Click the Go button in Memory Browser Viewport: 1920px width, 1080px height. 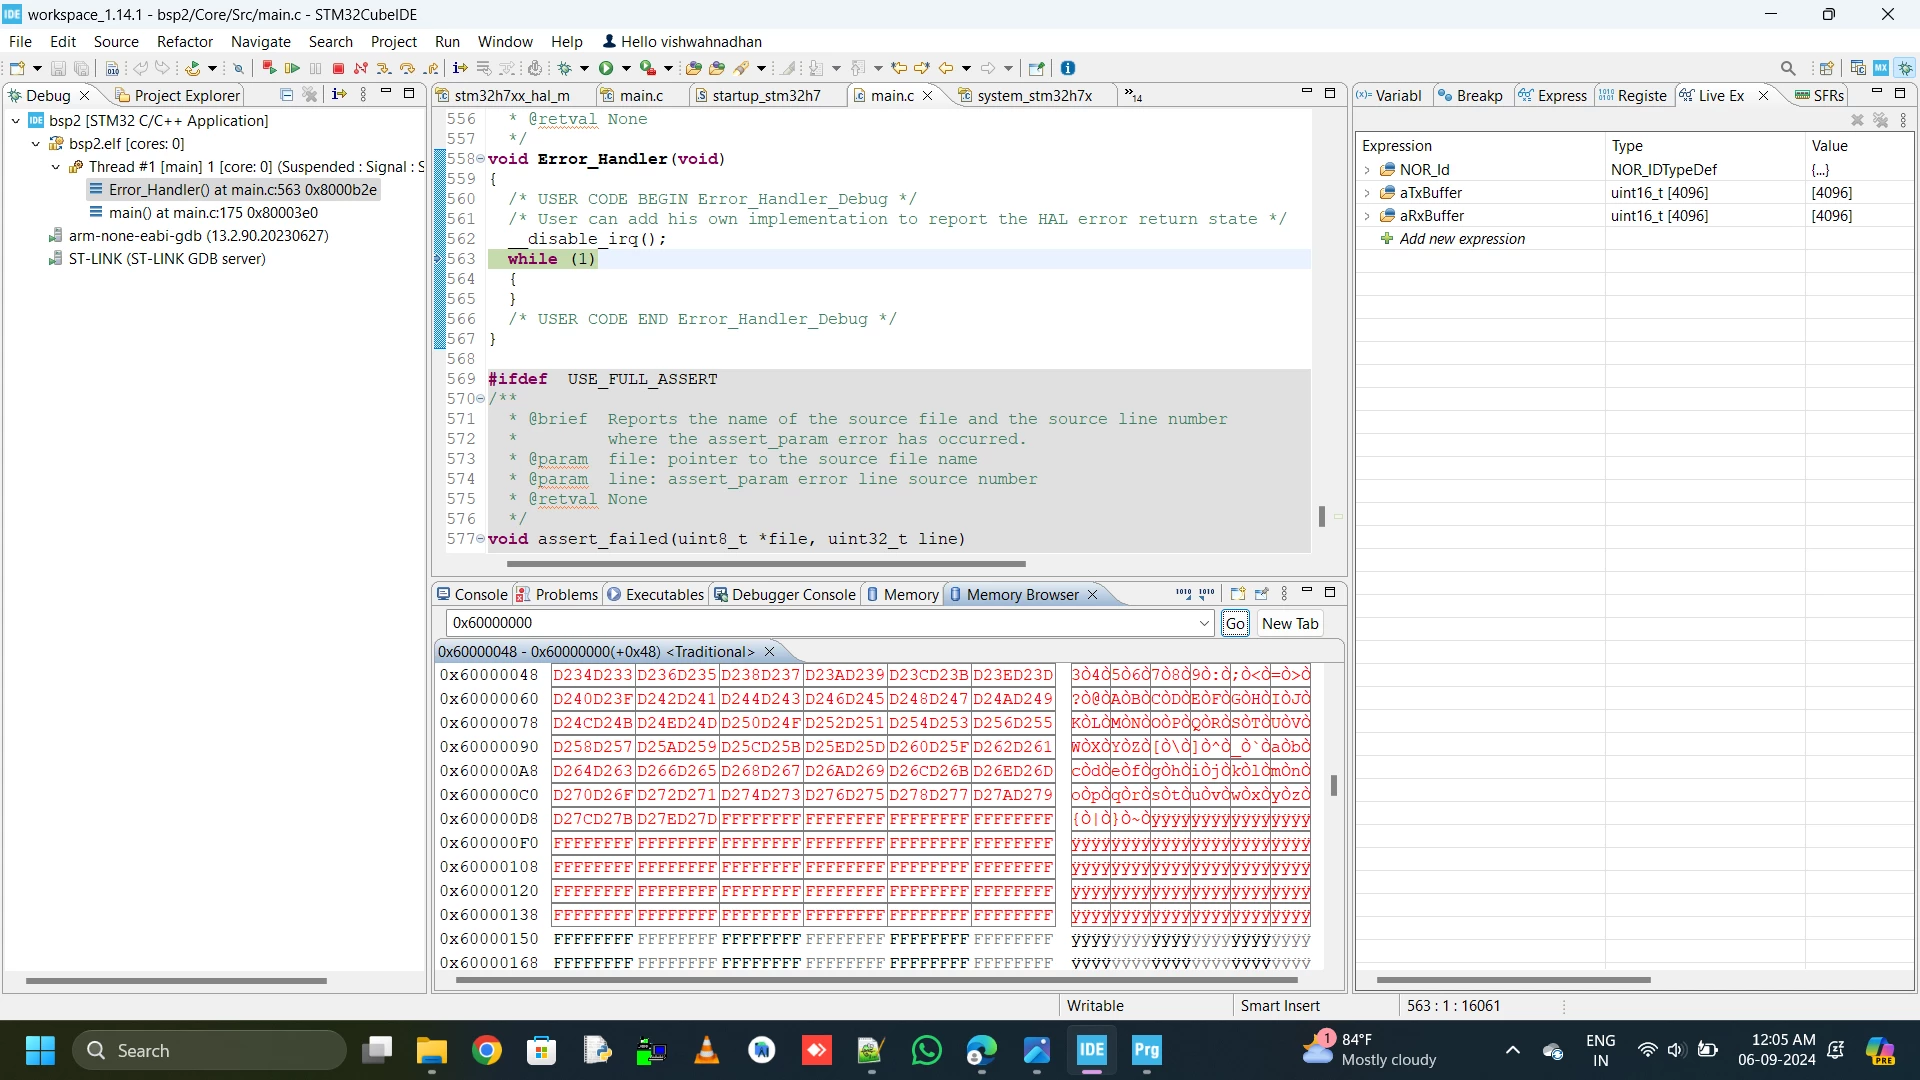(1235, 623)
